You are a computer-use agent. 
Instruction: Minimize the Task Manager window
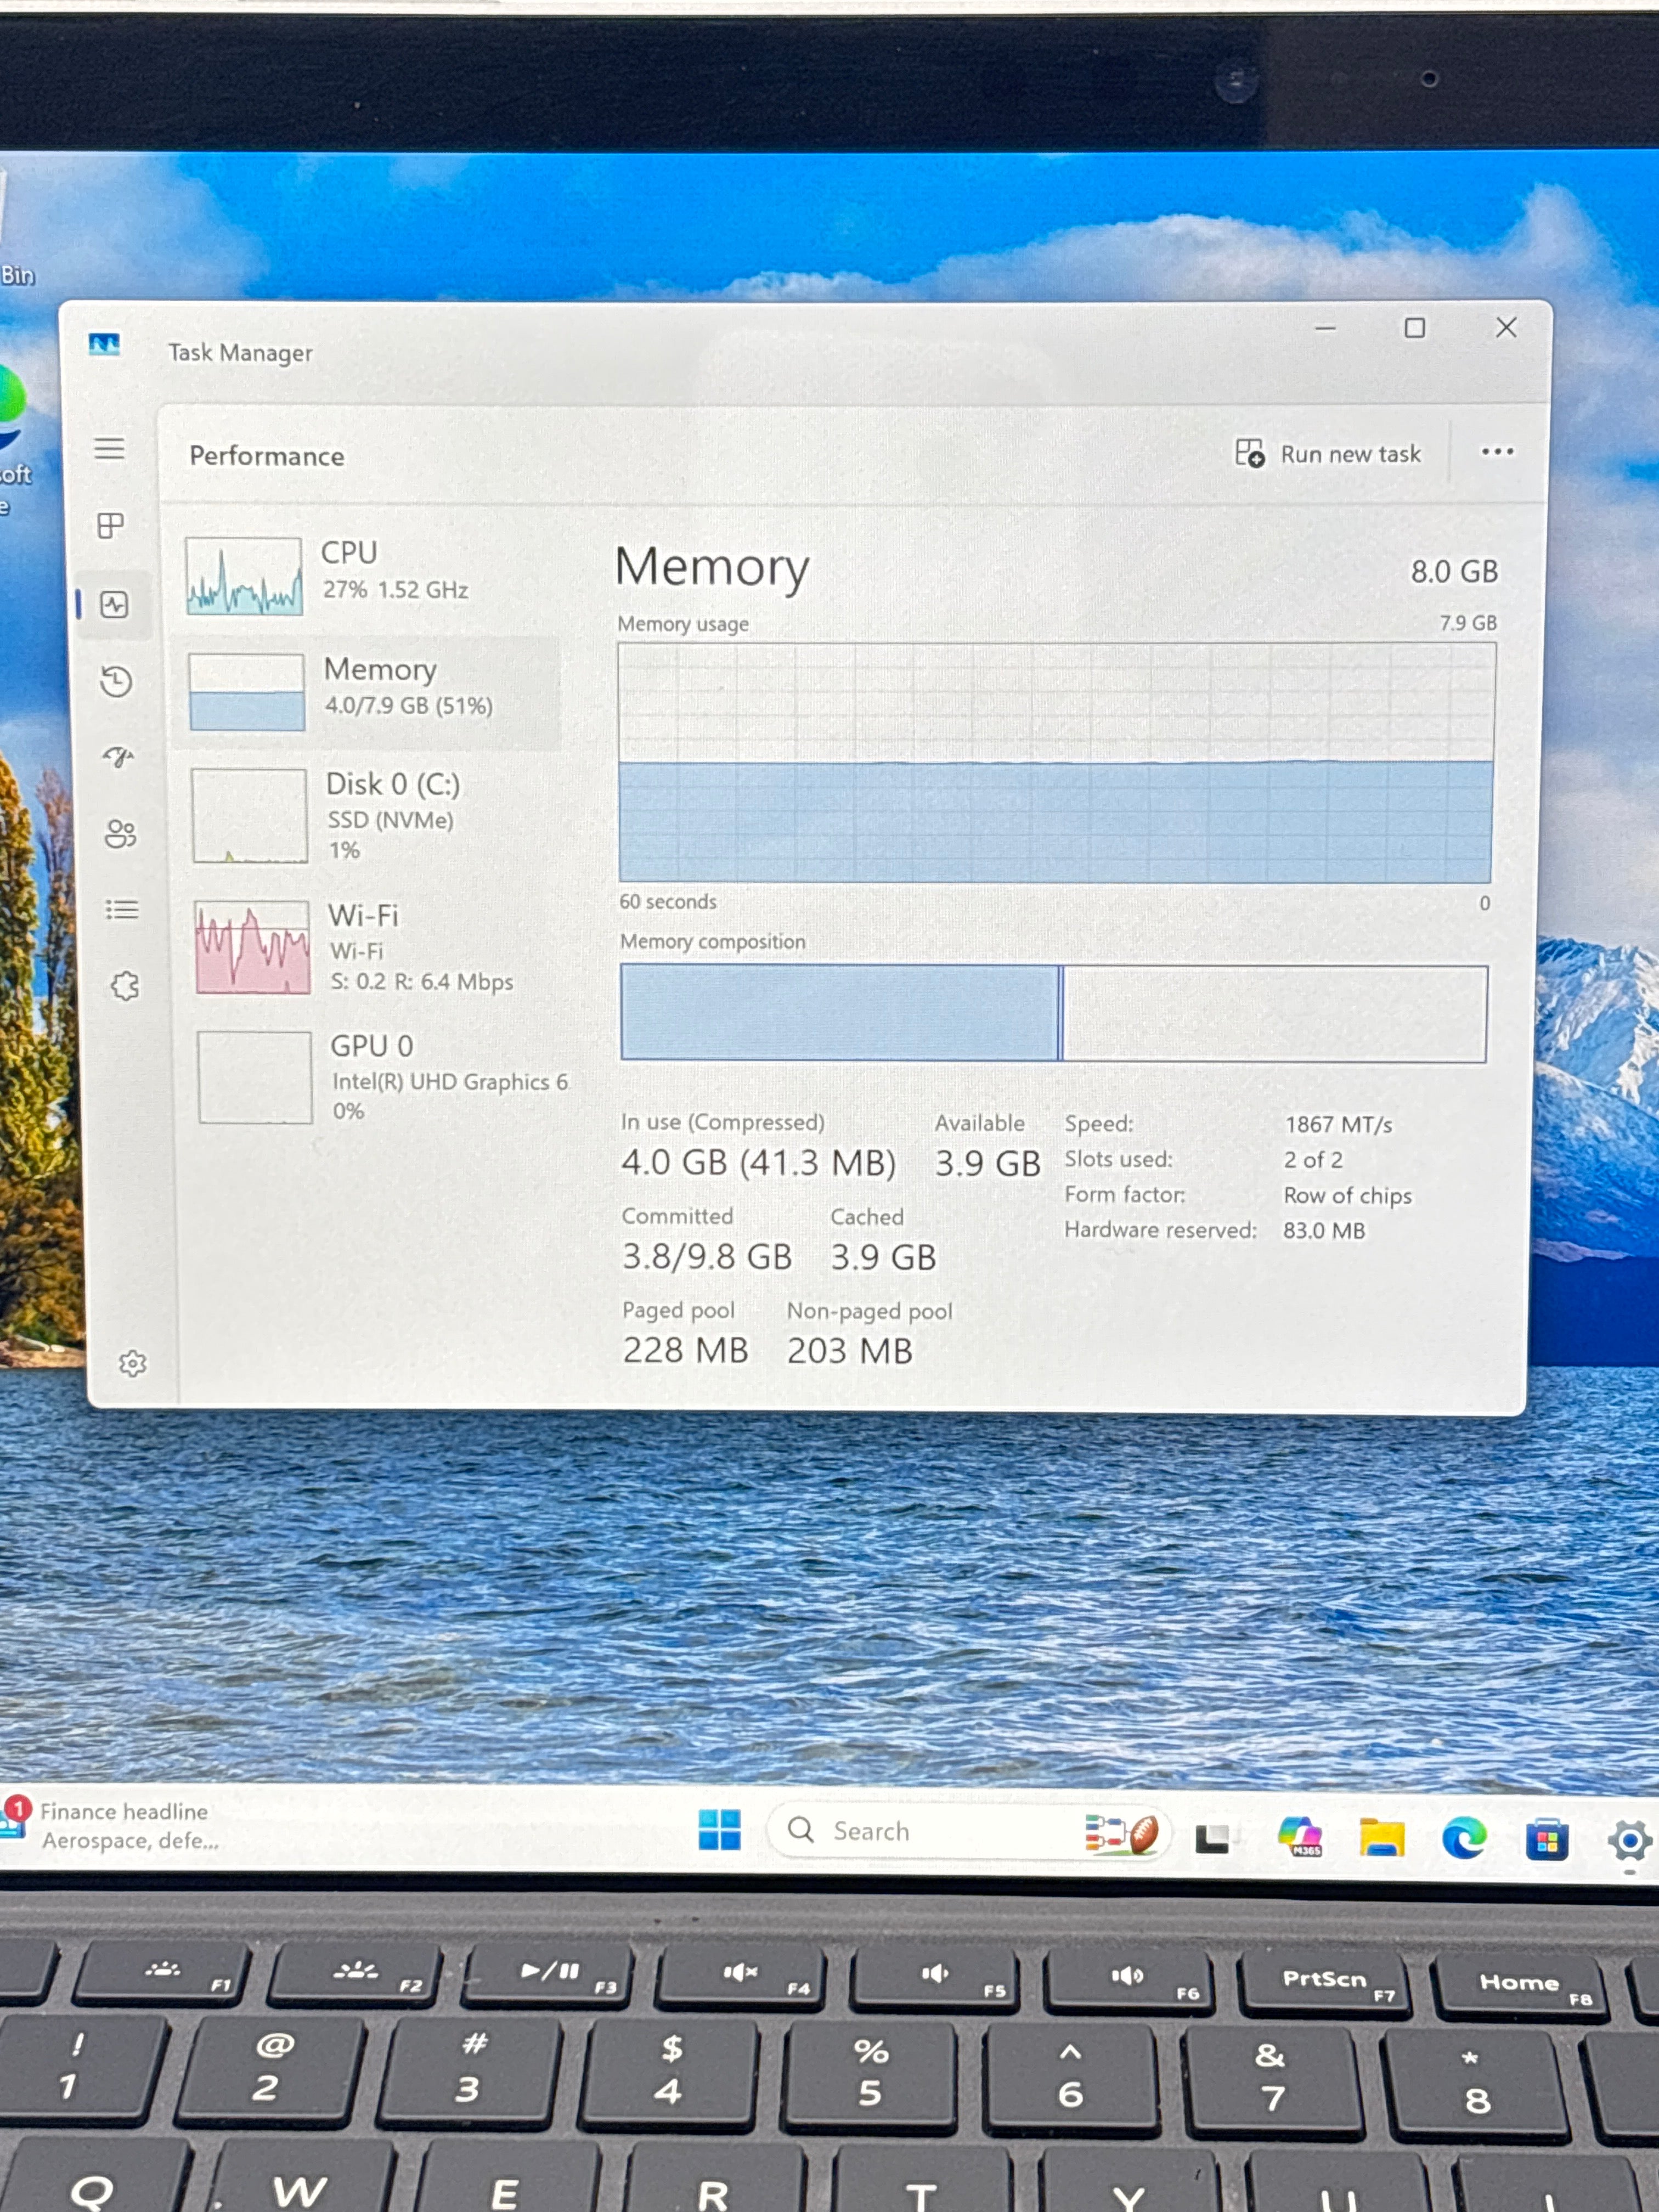coord(1325,328)
